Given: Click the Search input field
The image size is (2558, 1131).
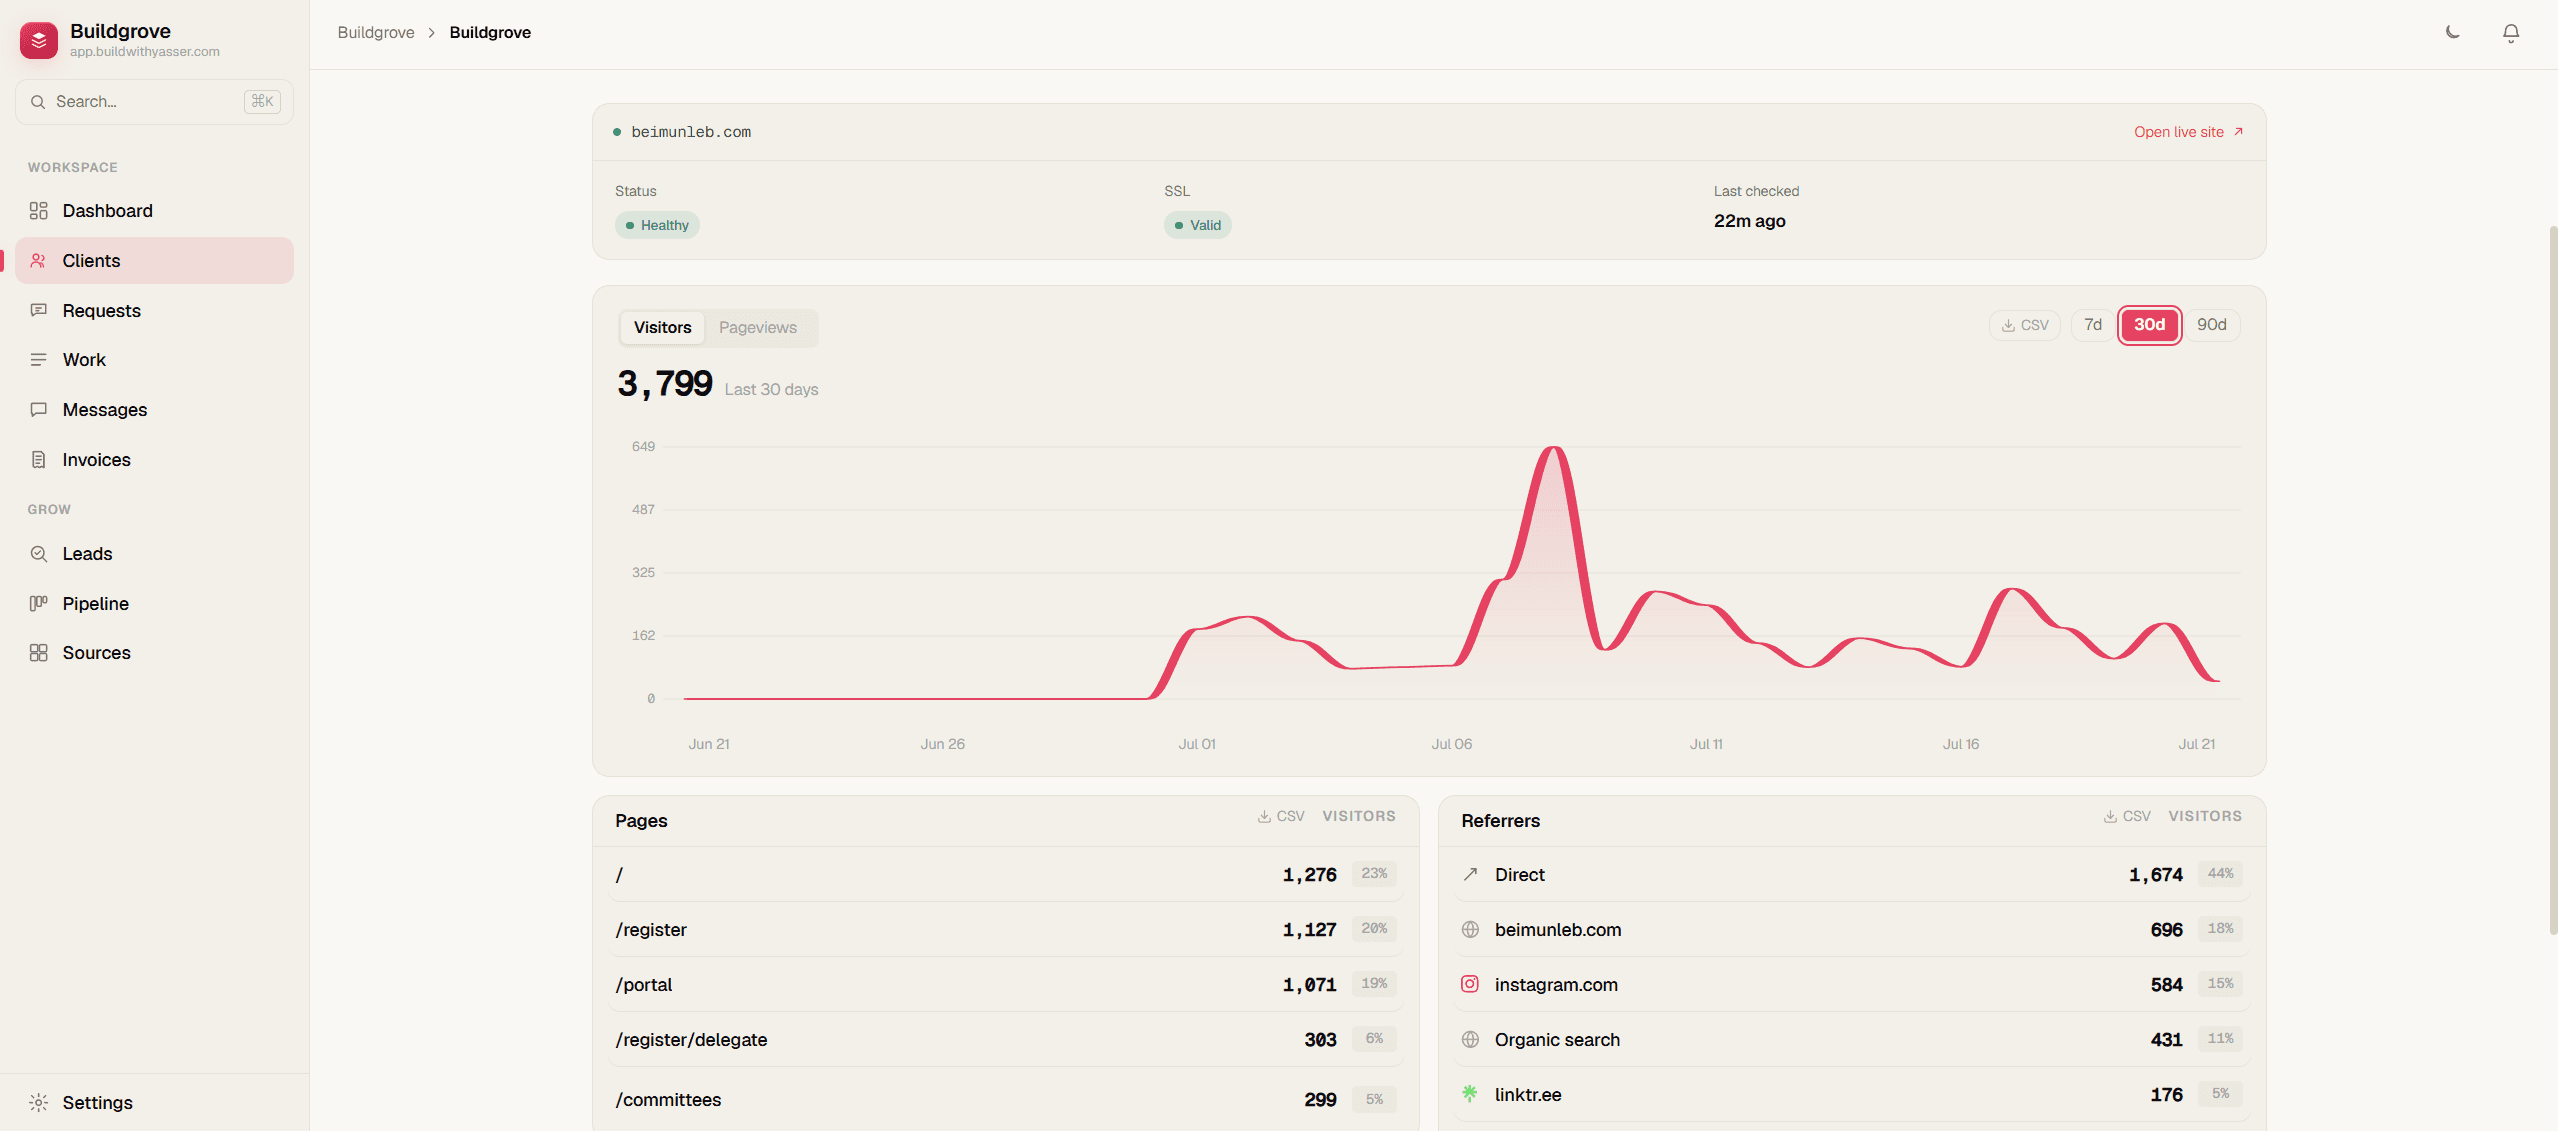Looking at the screenshot, I should click(x=154, y=102).
